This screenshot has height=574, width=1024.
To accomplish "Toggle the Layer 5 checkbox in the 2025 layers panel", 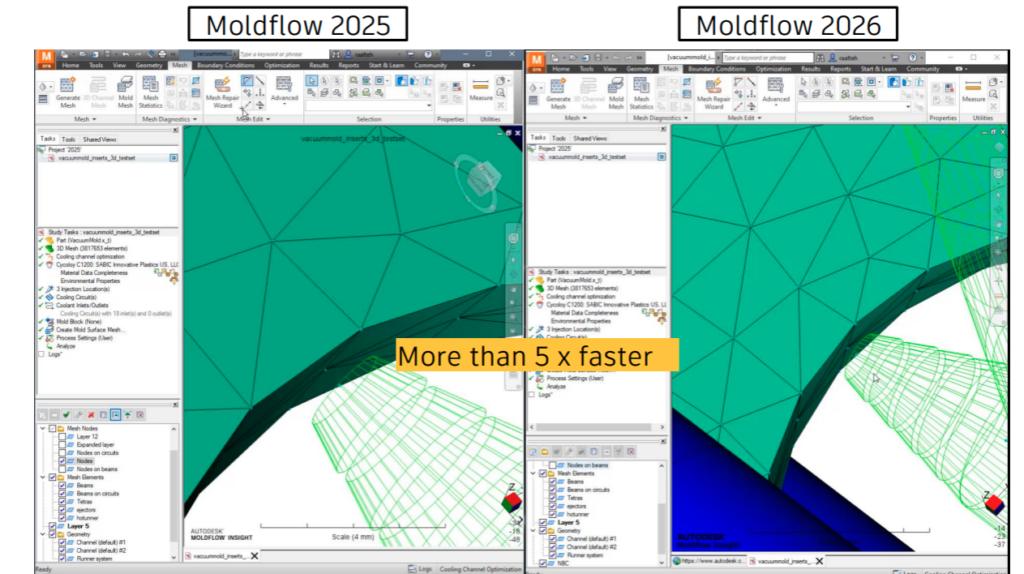I will tap(52, 526).
